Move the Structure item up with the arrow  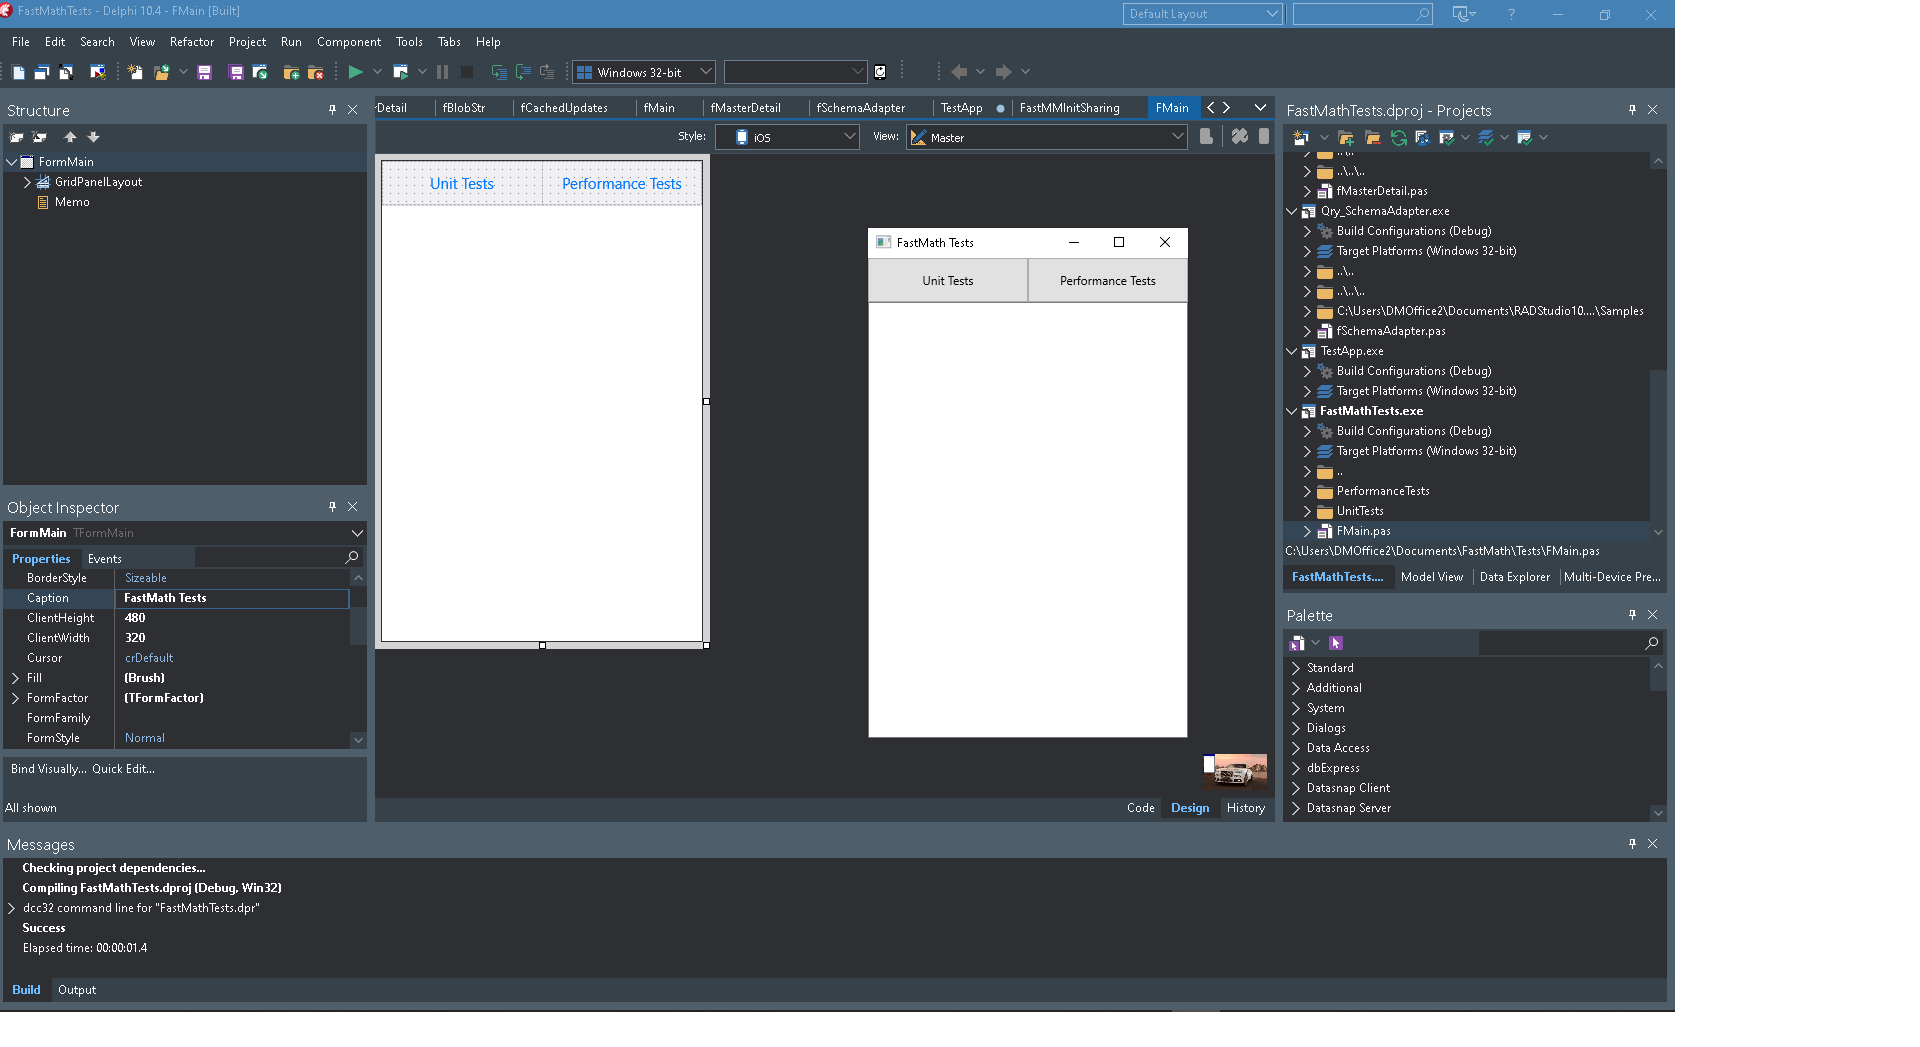point(70,137)
